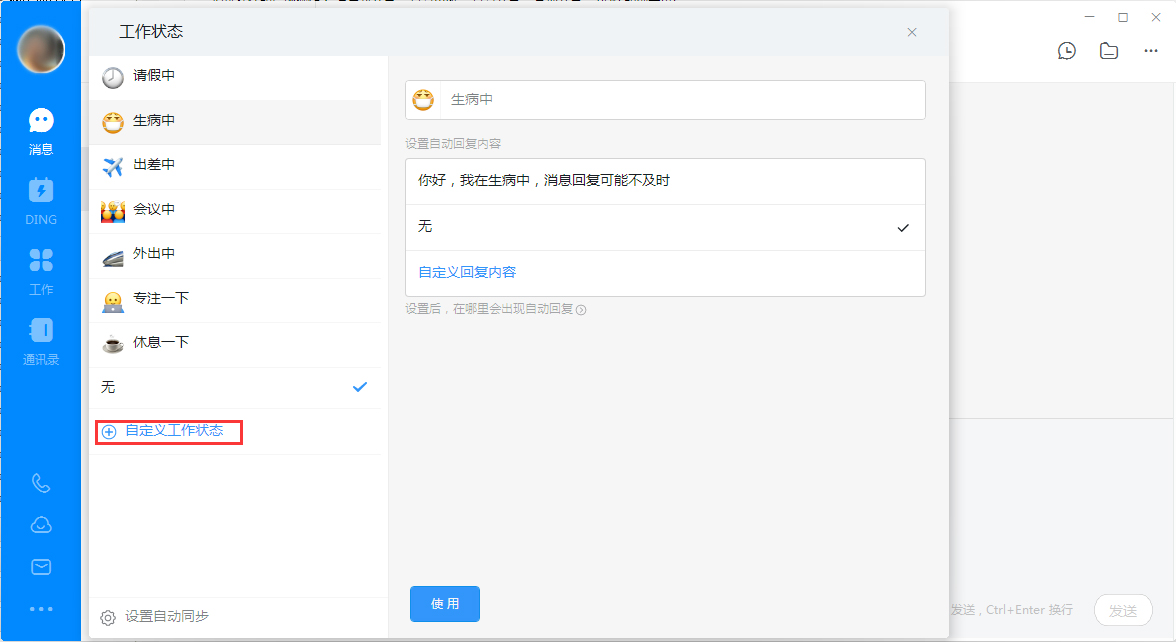Select the DING sidebar icon
1176x642 pixels.
(40, 200)
